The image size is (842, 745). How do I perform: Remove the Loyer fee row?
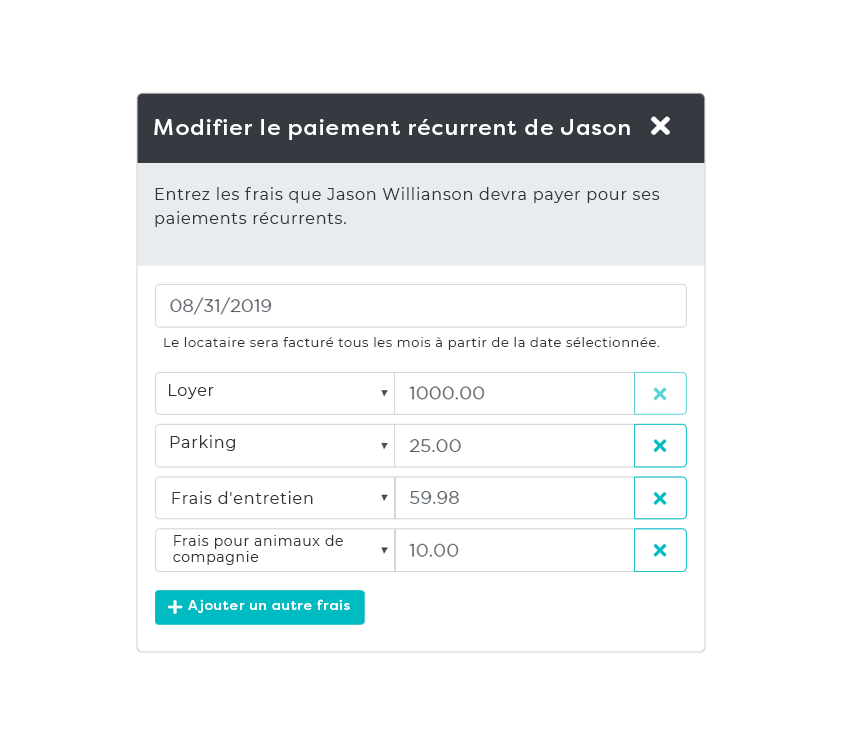coord(660,394)
